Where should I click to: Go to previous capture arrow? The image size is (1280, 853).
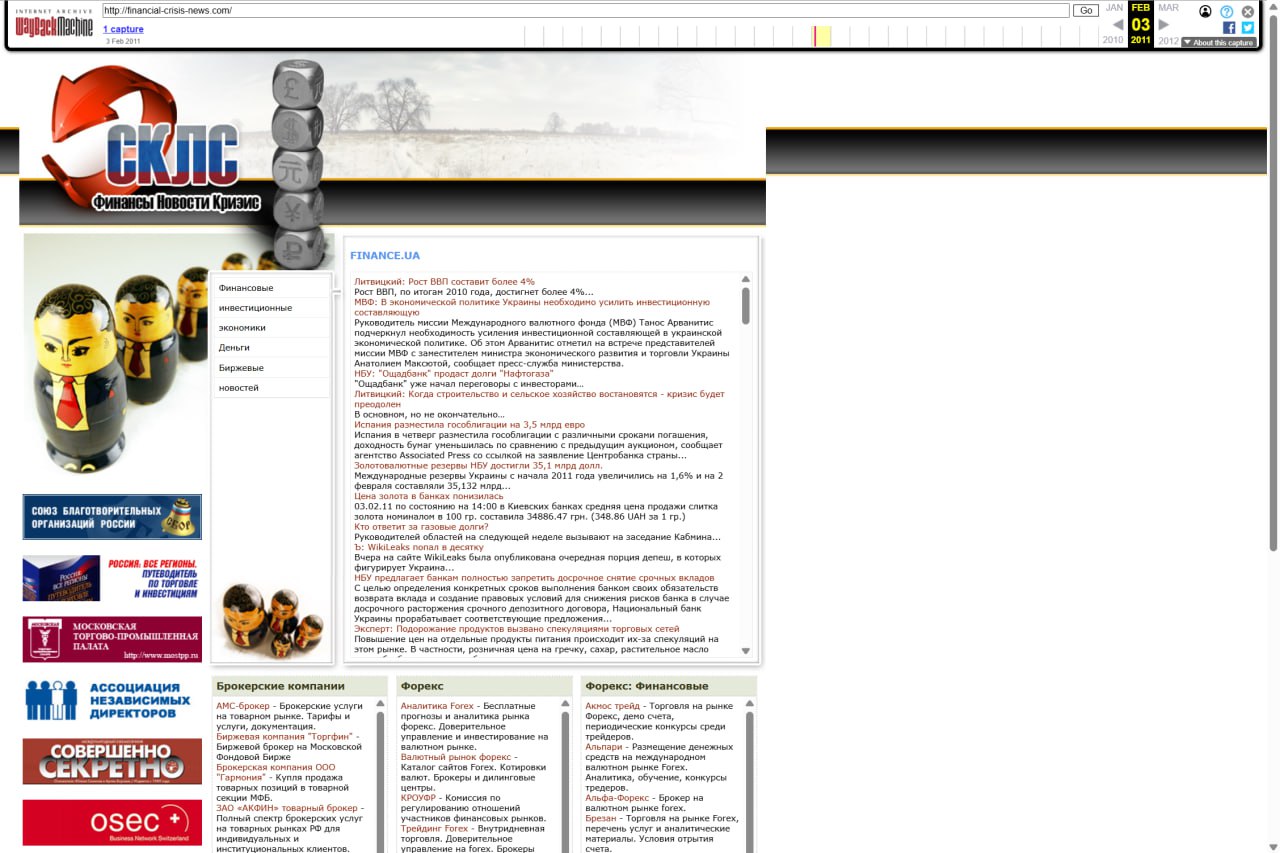[x=1117, y=24]
